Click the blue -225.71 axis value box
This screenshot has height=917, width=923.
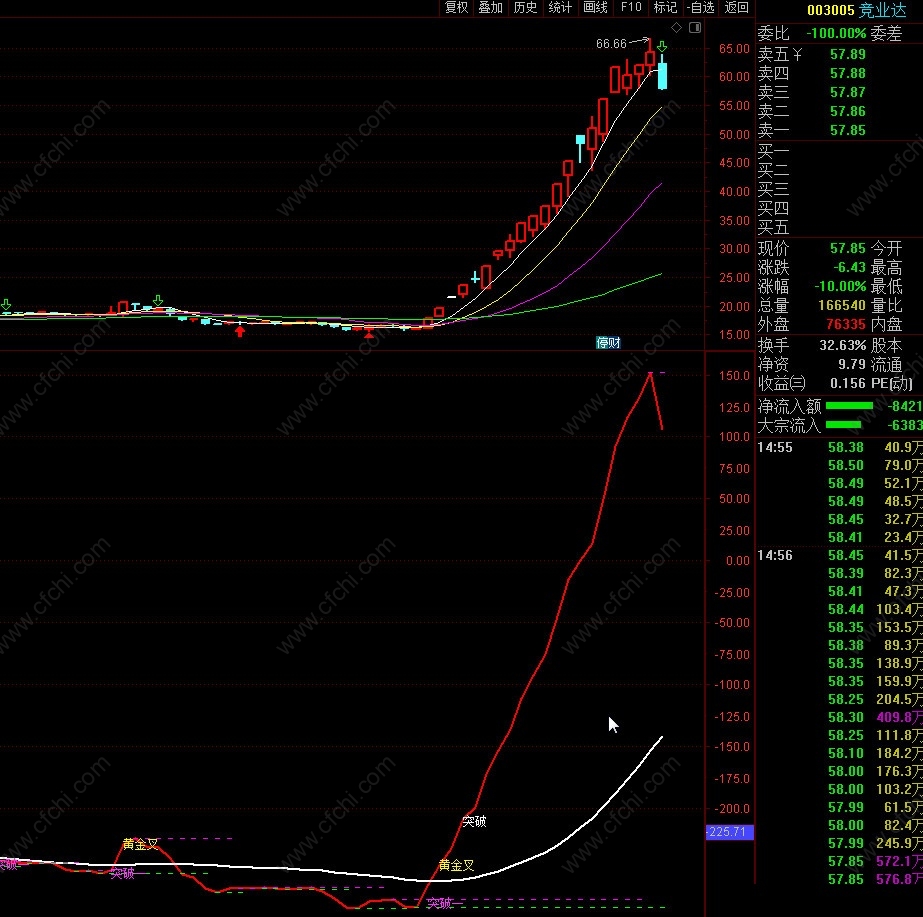(x=729, y=832)
